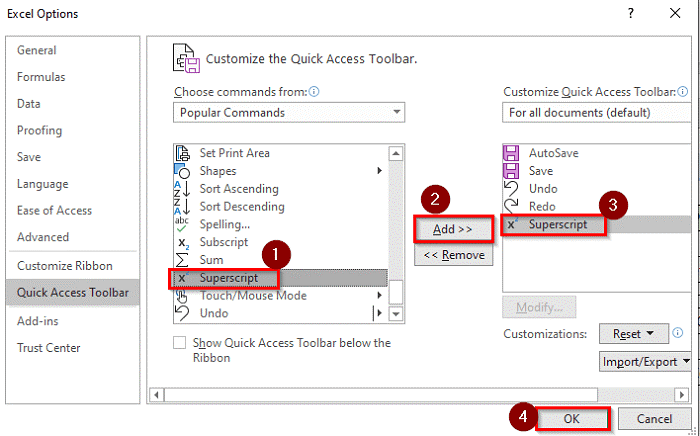Open the Customize Ribbon category
700x436 pixels.
65,266
